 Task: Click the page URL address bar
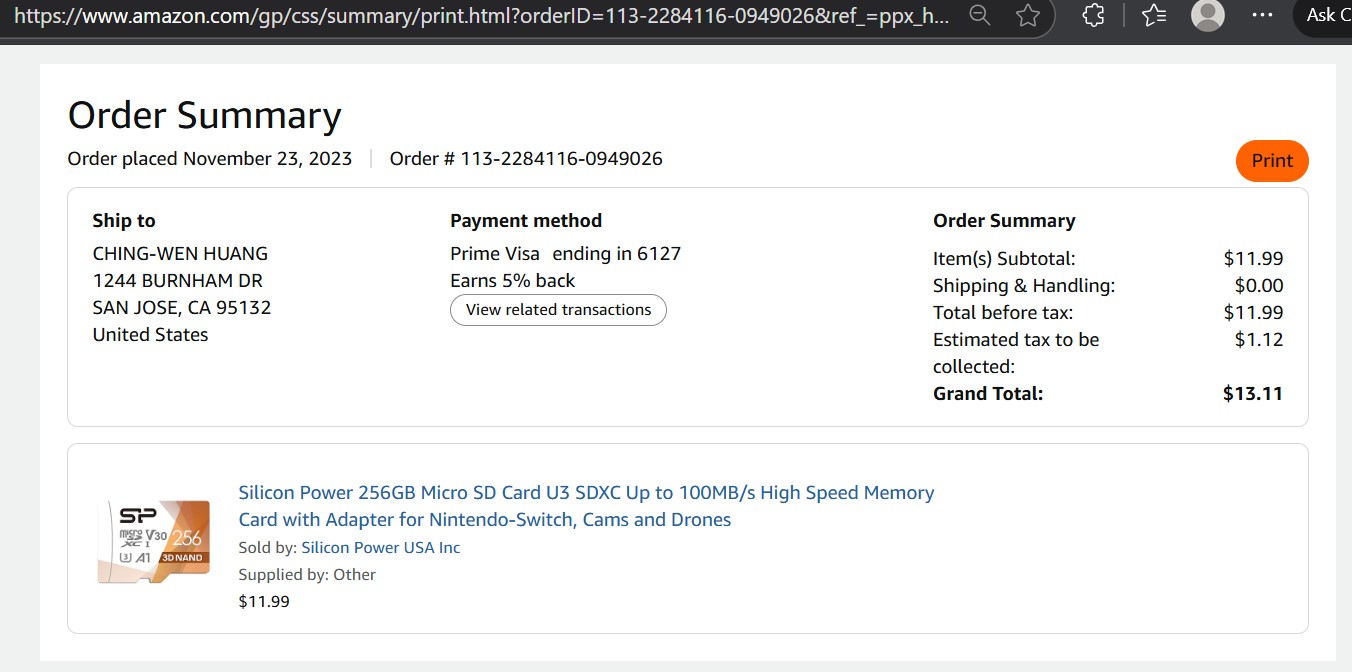480,16
